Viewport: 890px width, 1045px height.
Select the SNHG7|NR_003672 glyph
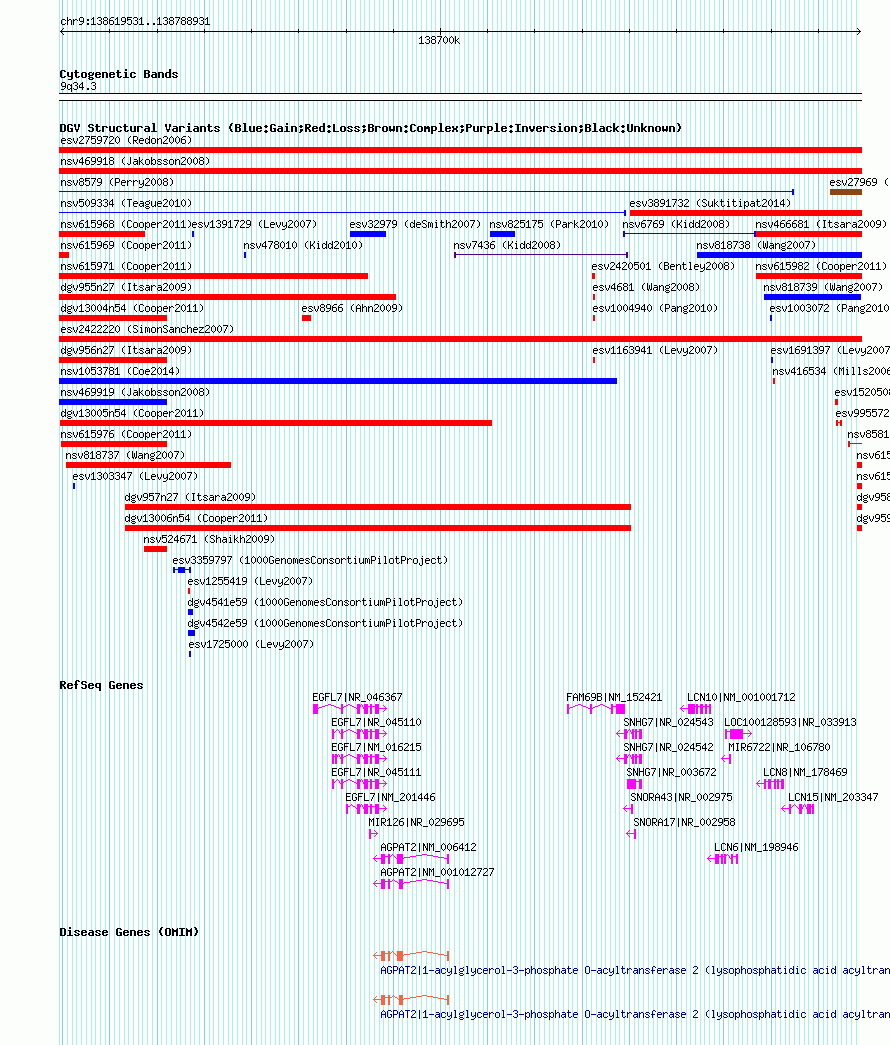coord(635,784)
